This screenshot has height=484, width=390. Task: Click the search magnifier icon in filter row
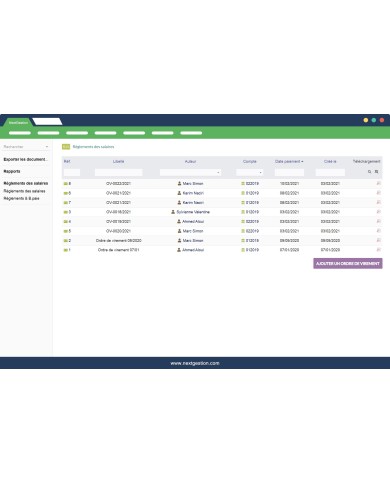tap(369, 172)
